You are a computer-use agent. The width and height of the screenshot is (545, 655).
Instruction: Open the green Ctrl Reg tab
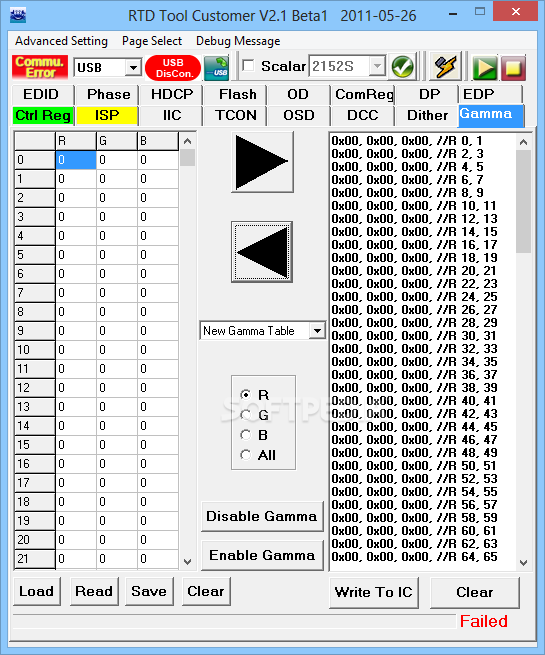(43, 115)
